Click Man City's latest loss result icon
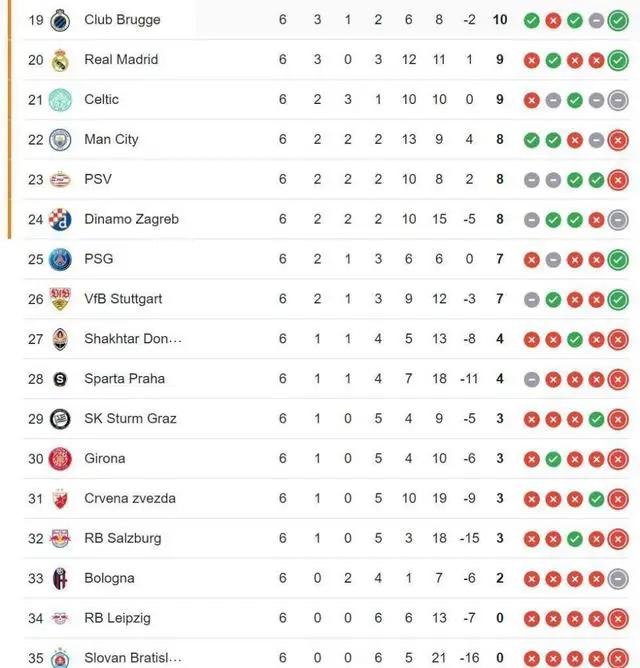The image size is (640, 668). [x=618, y=140]
